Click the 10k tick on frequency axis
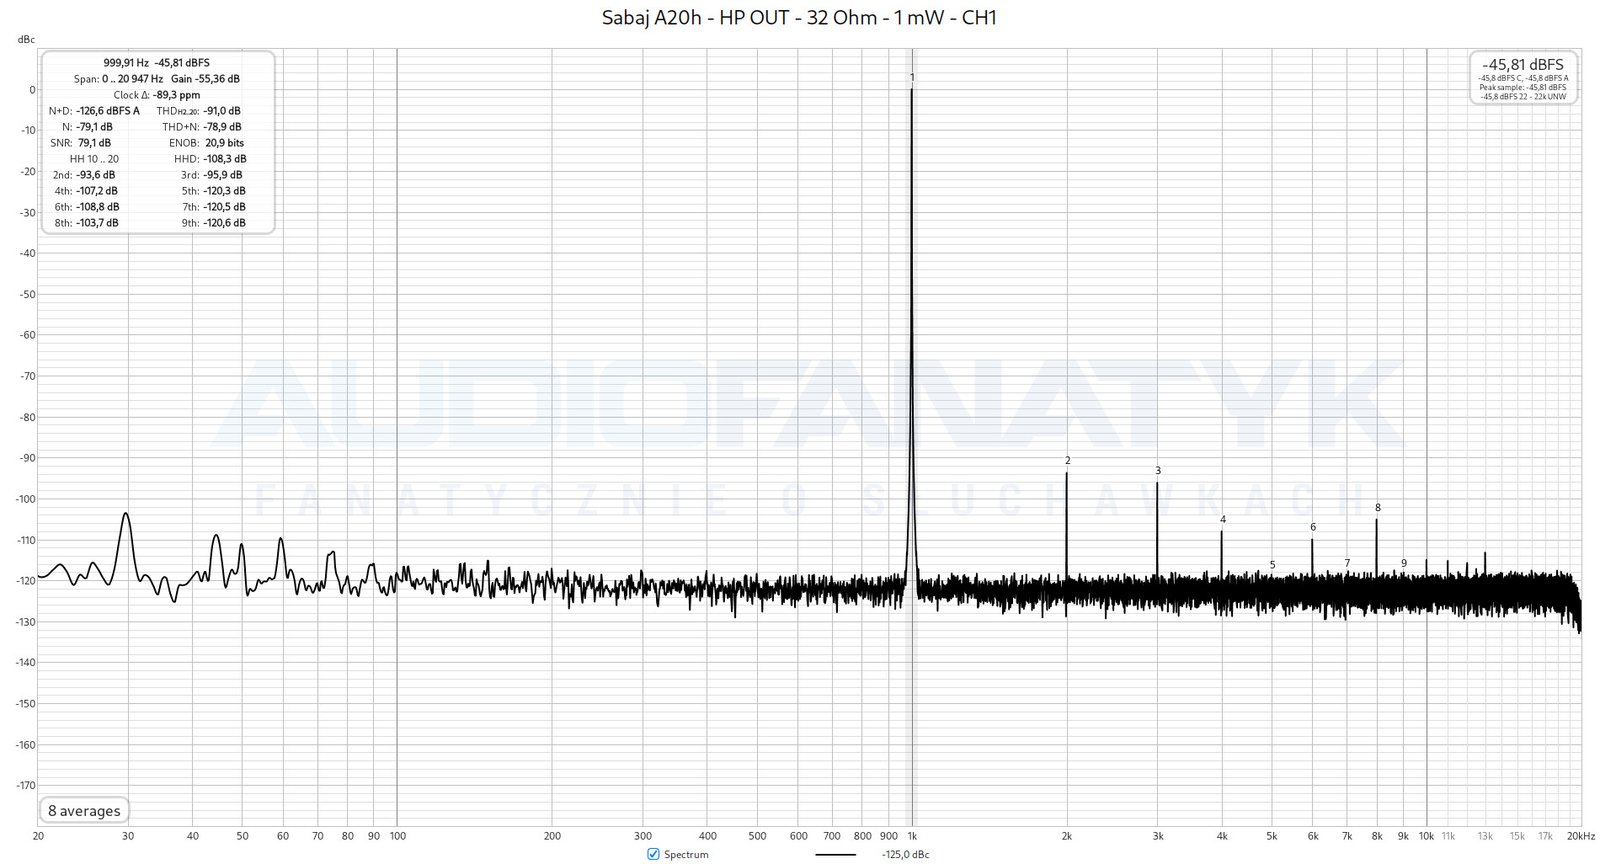The height and width of the screenshot is (864, 1600). point(1426,836)
